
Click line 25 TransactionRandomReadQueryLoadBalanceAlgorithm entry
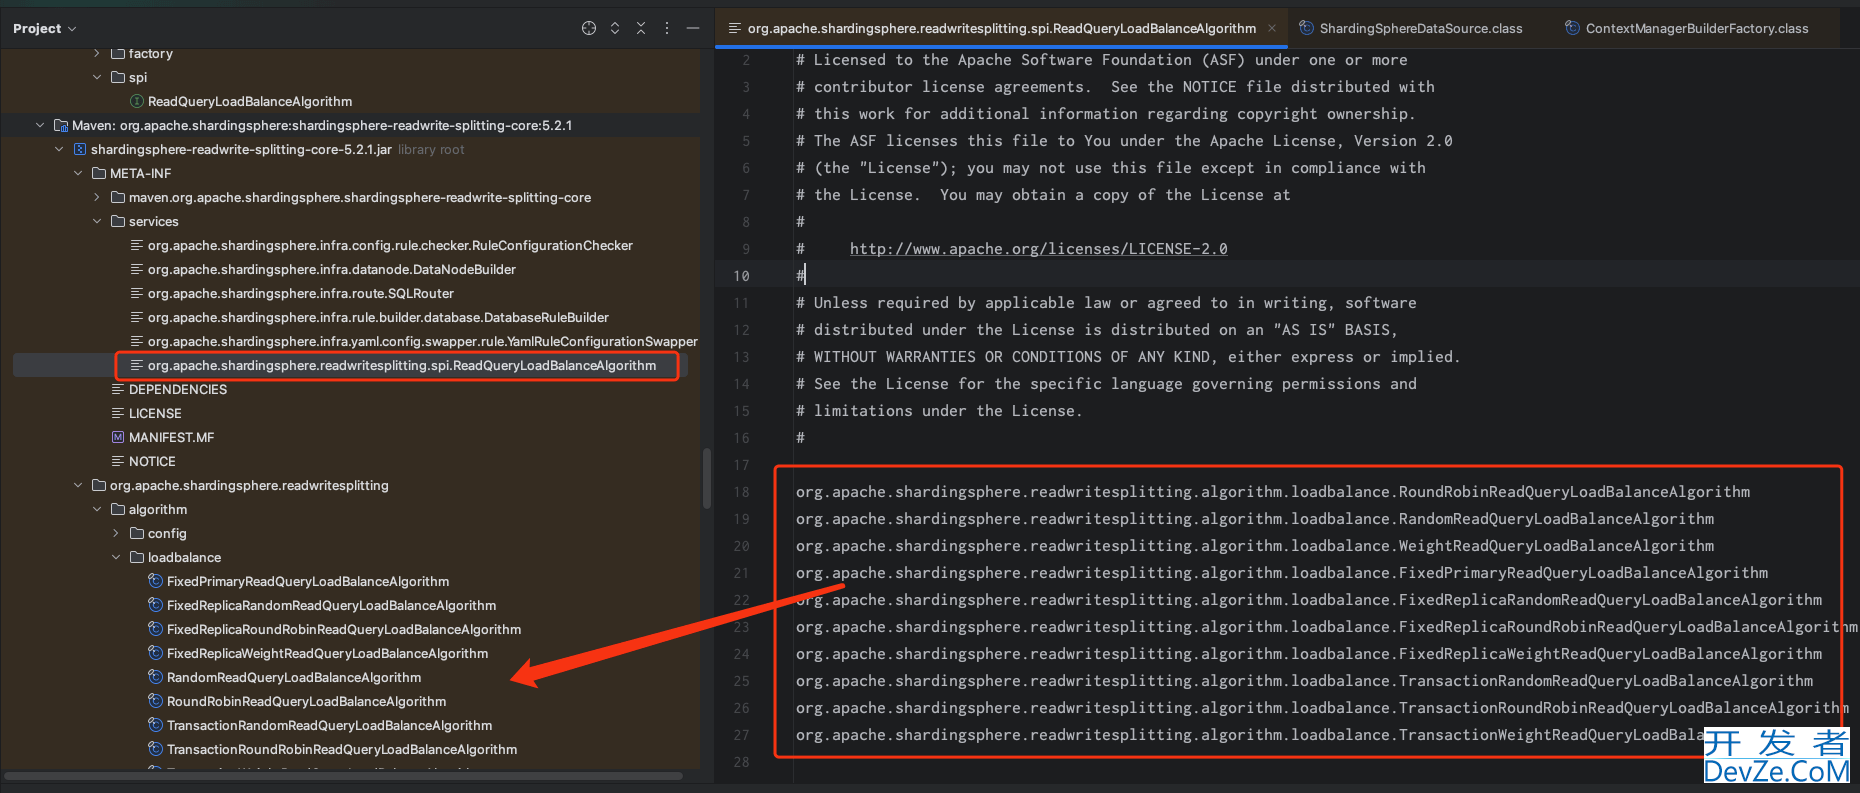coord(1304,681)
